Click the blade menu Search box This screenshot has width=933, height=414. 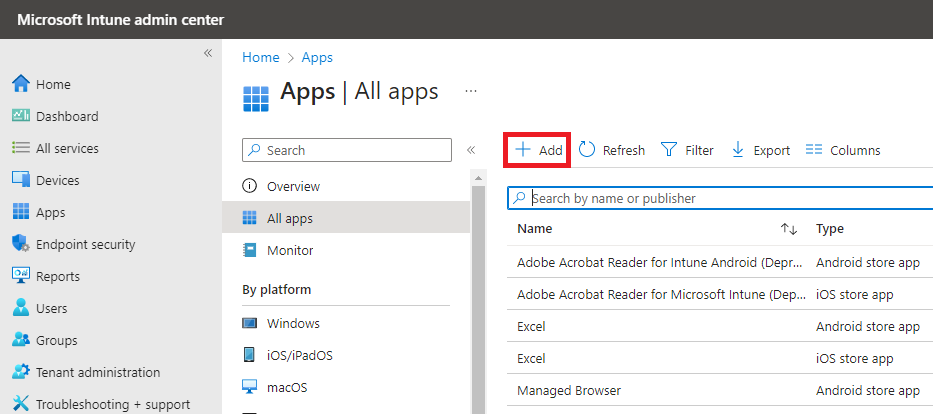pyautogui.click(x=347, y=150)
